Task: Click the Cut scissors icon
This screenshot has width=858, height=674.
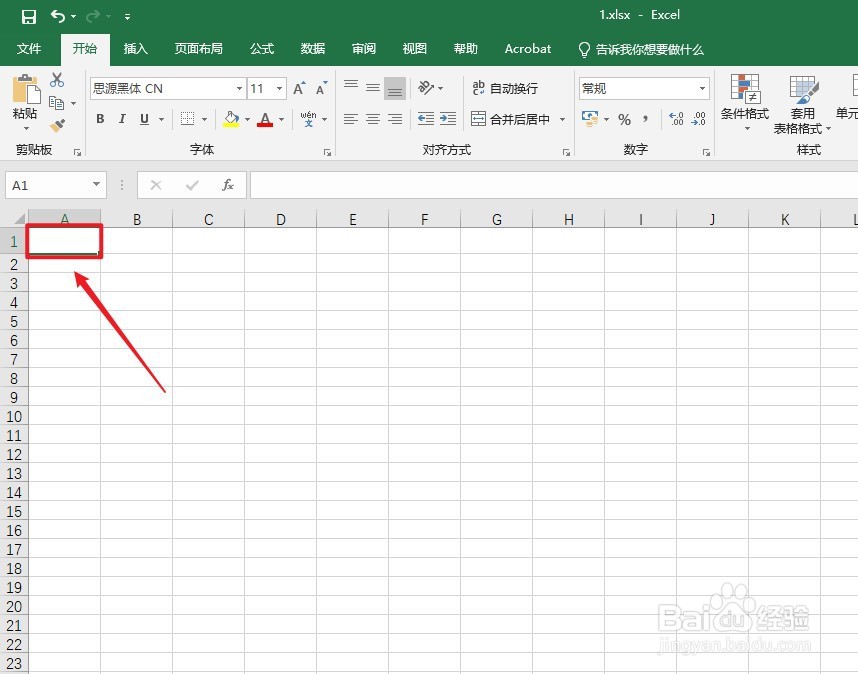Action: [57, 80]
